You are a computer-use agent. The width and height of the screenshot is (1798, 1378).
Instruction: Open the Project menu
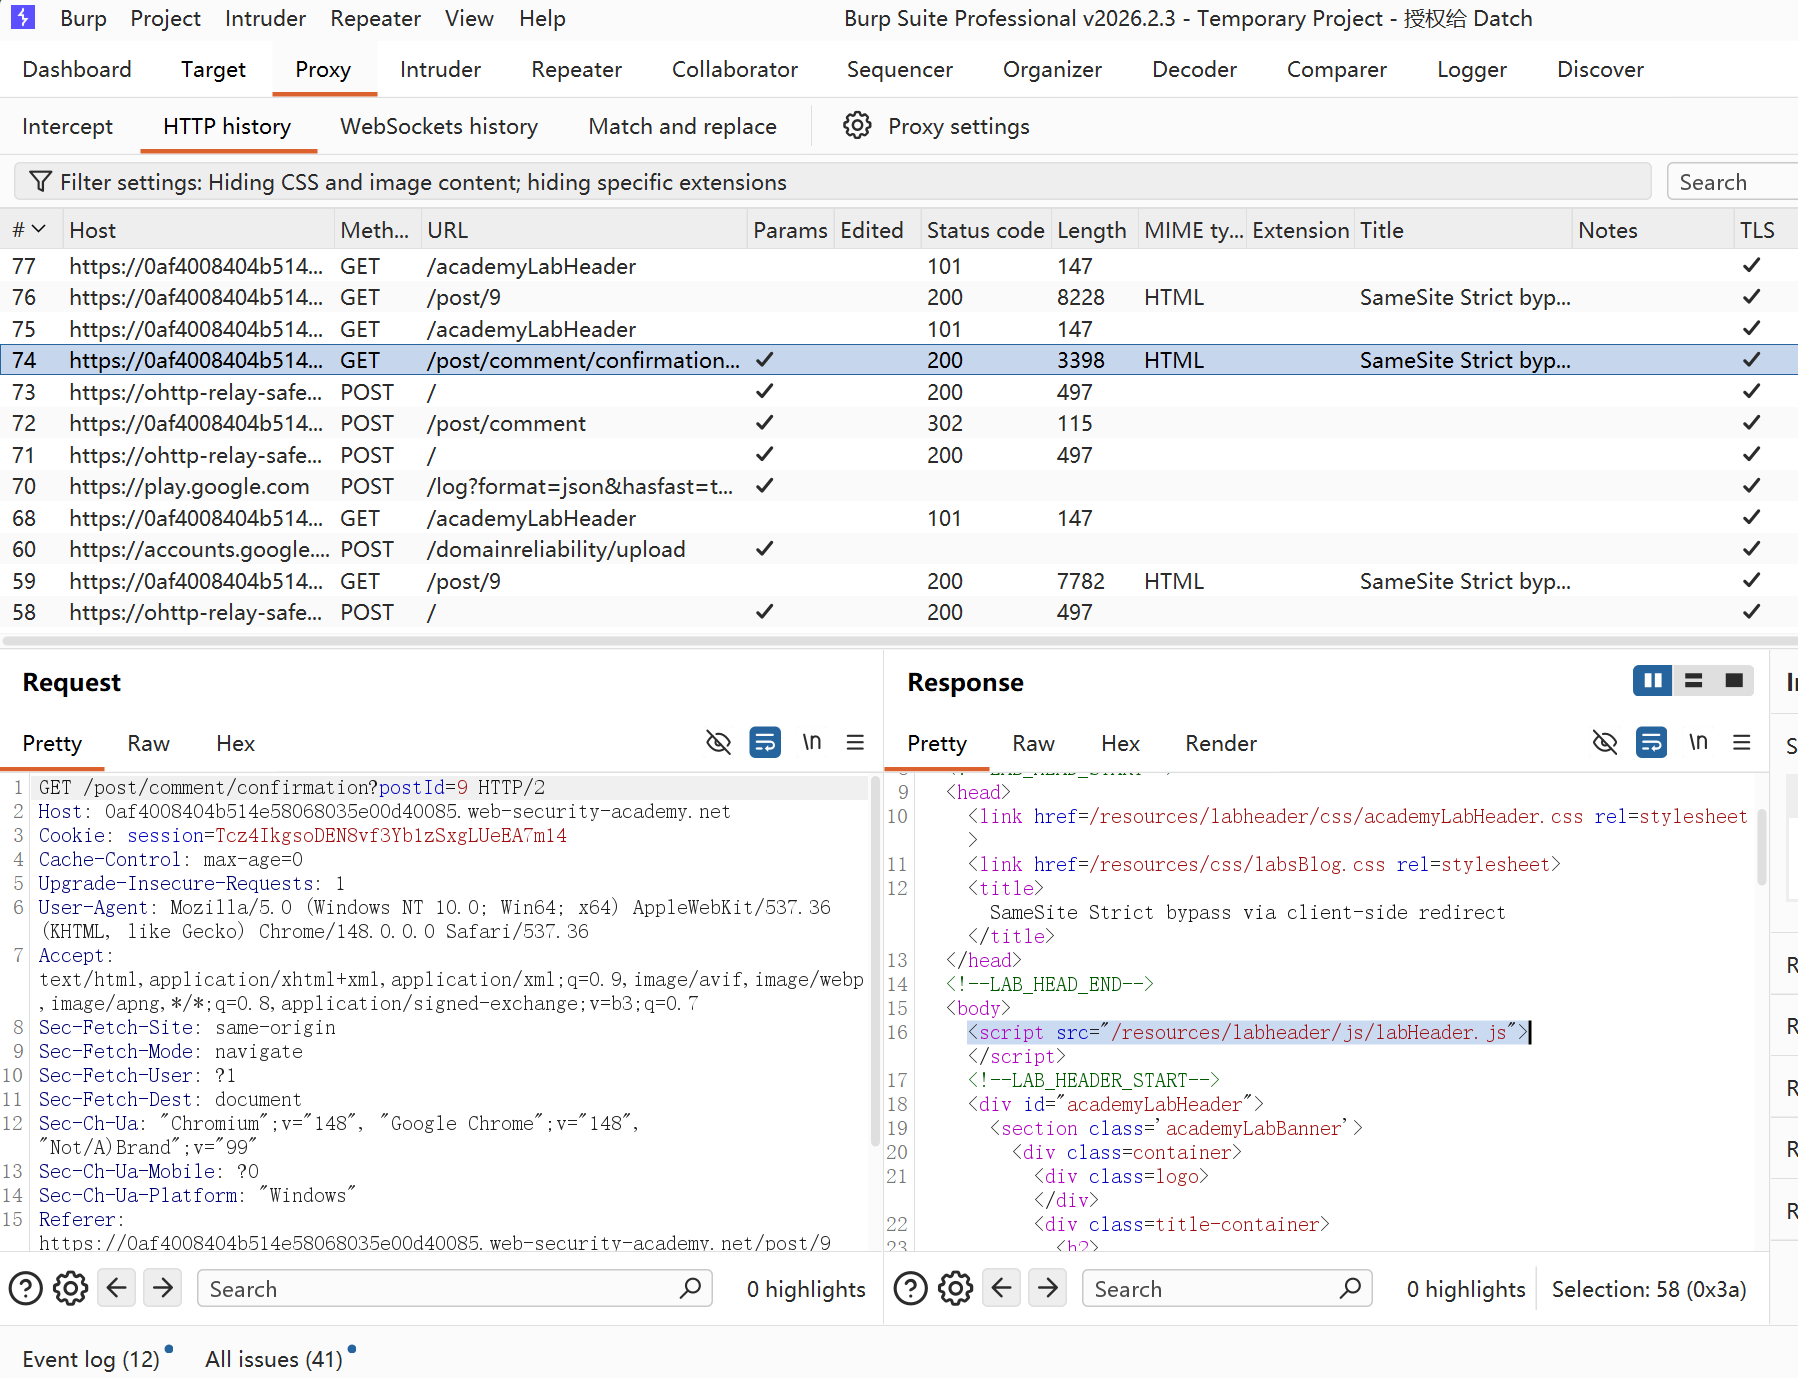(x=165, y=18)
